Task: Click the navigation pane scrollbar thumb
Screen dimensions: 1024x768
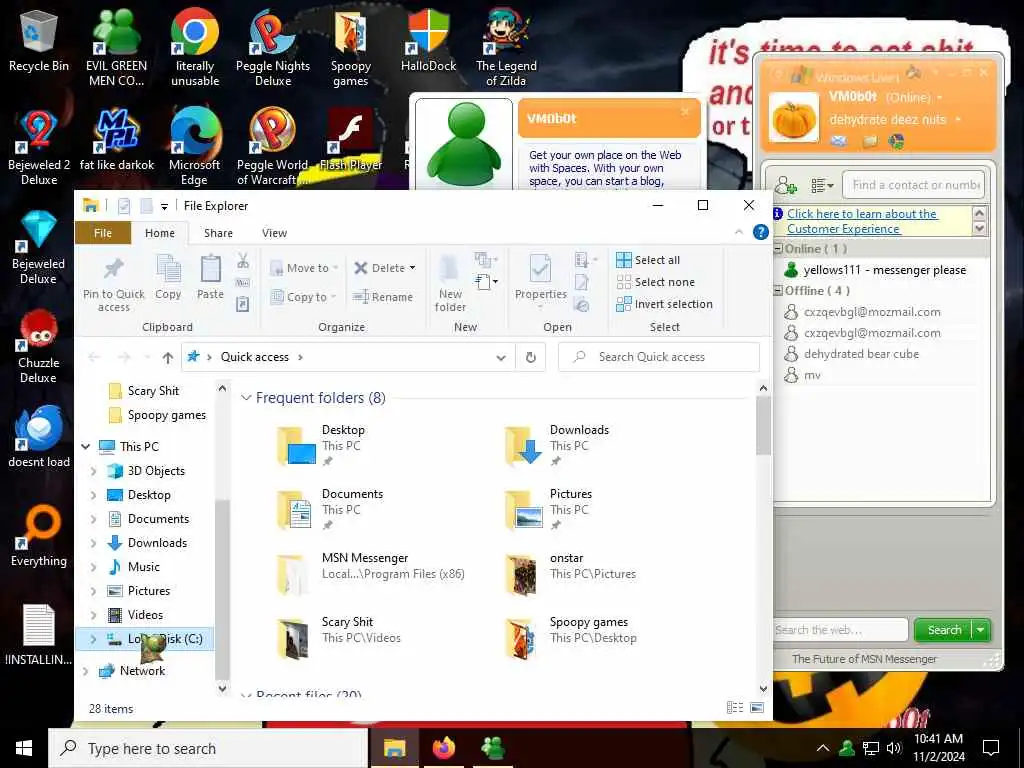Action: tap(222, 588)
